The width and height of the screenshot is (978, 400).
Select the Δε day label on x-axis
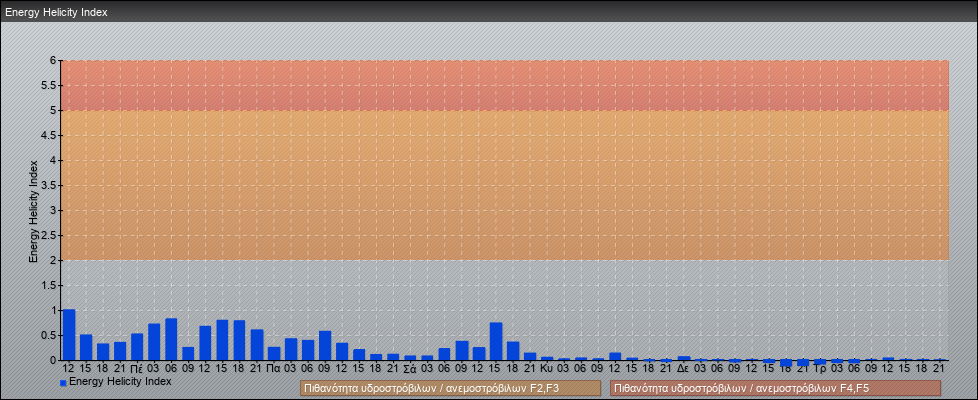pyautogui.click(x=683, y=368)
